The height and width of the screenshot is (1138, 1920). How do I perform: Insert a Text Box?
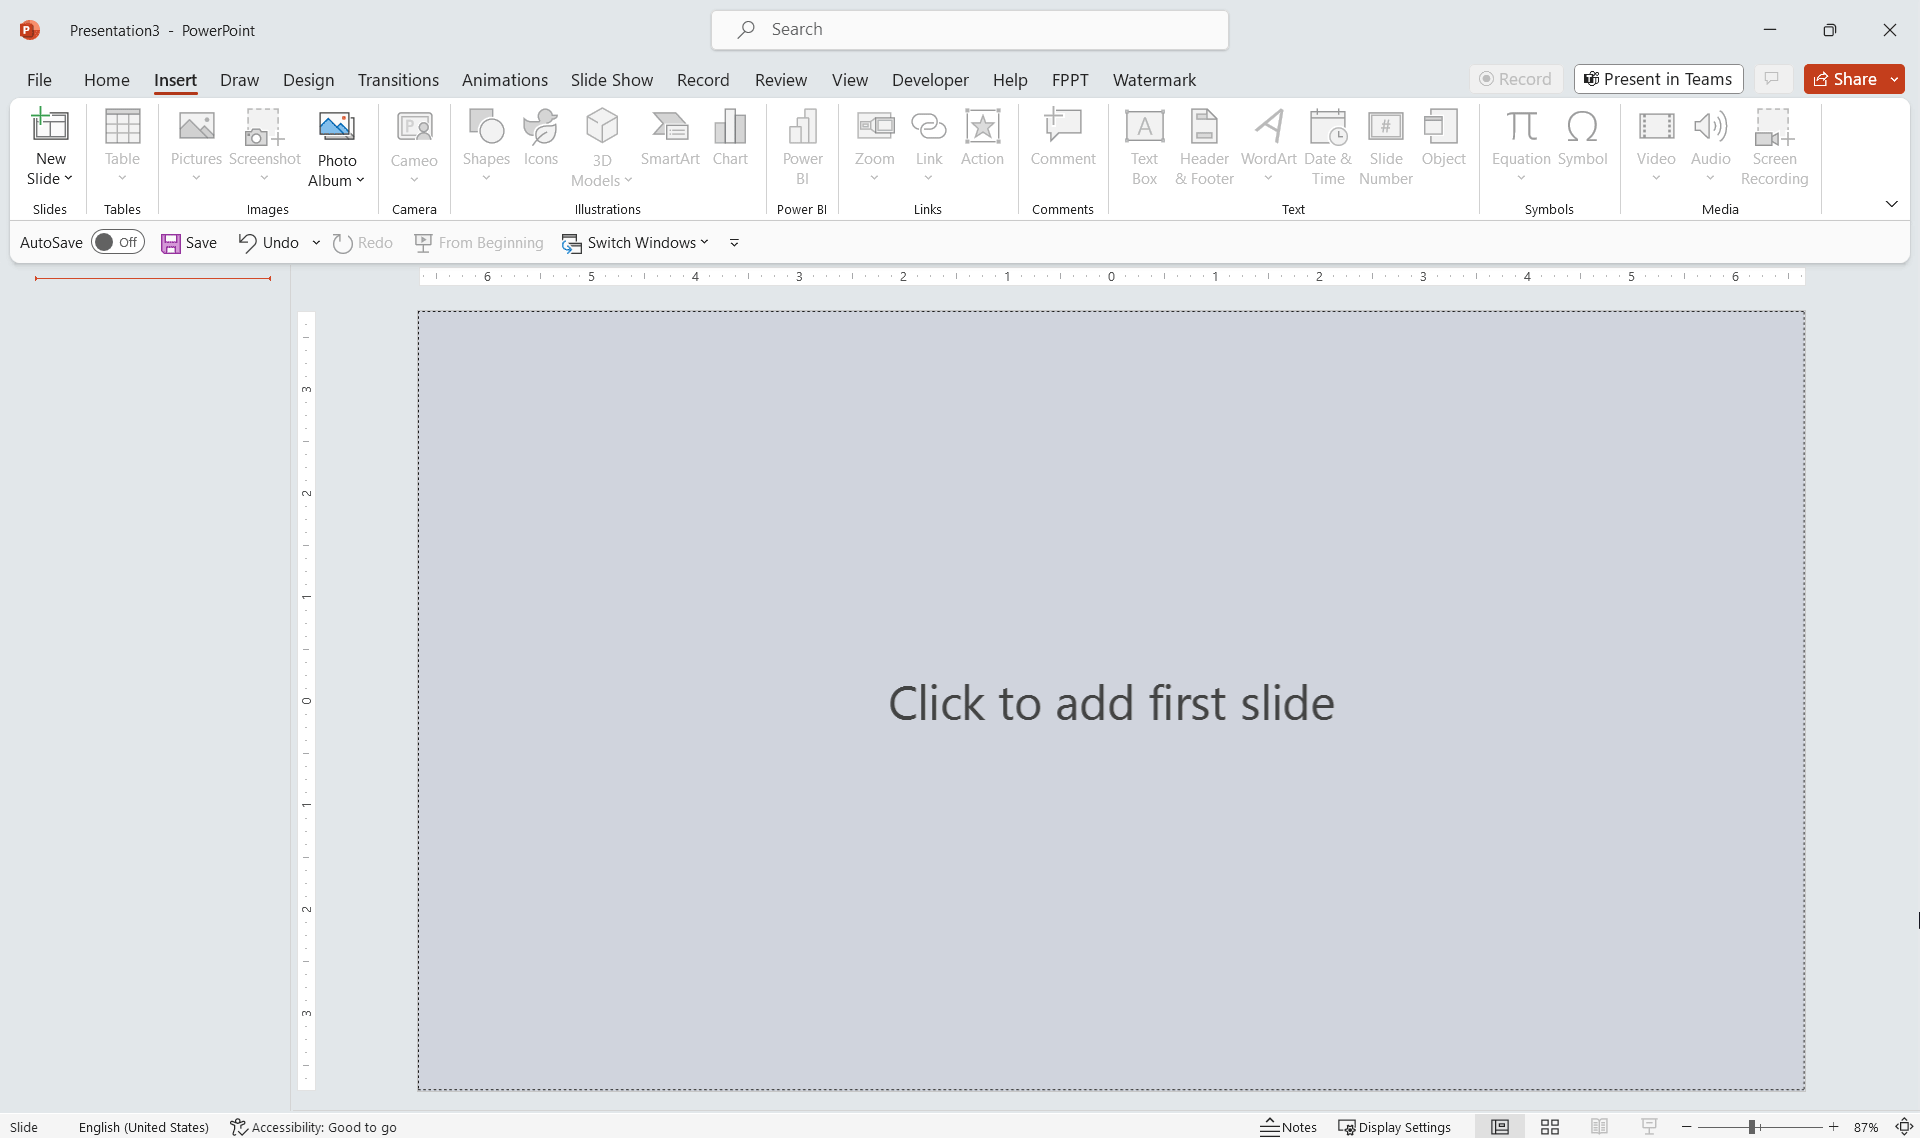click(x=1144, y=146)
